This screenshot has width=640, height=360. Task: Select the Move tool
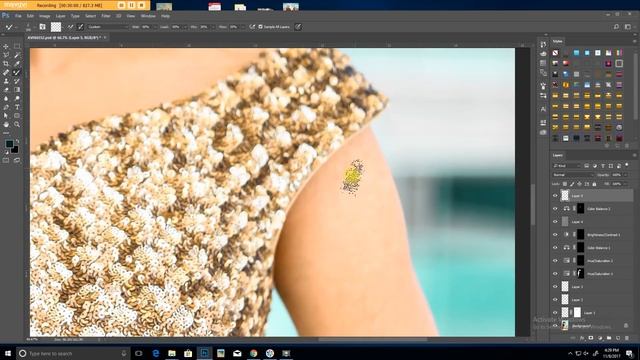6,46
